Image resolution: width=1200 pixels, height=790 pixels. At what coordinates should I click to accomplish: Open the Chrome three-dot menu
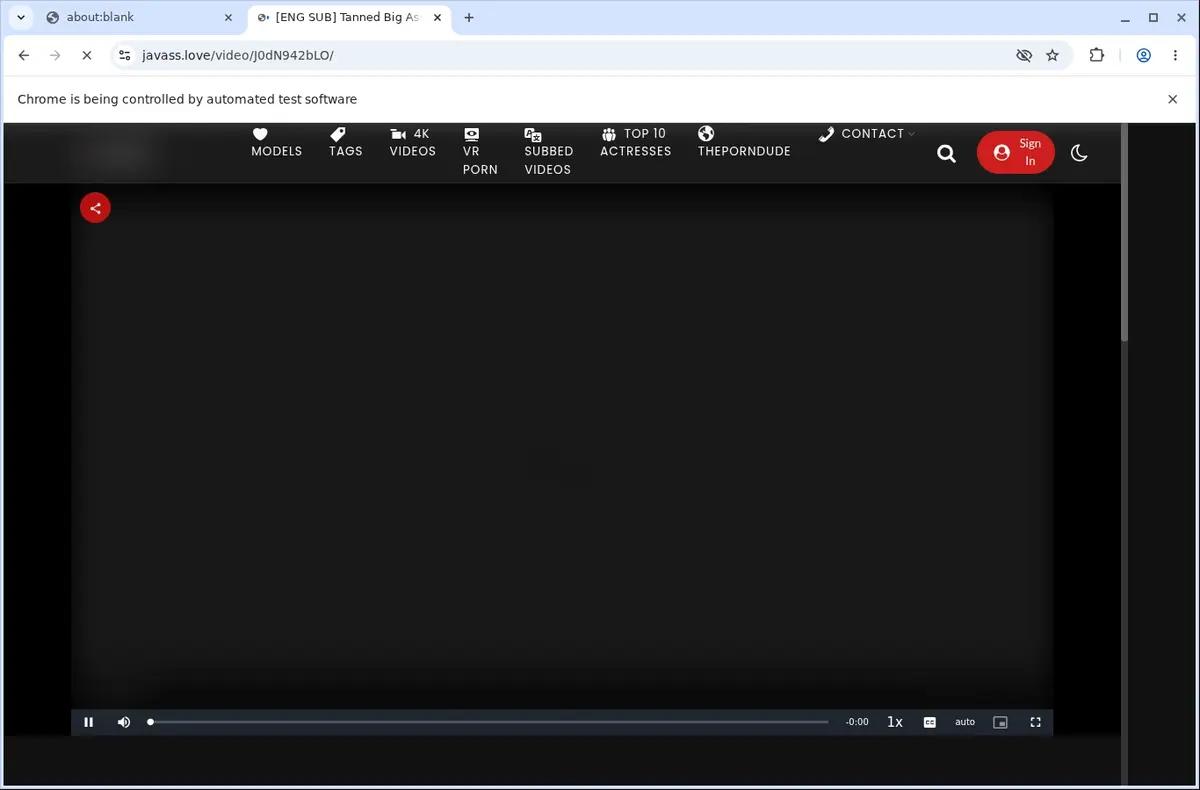[x=1175, y=55]
